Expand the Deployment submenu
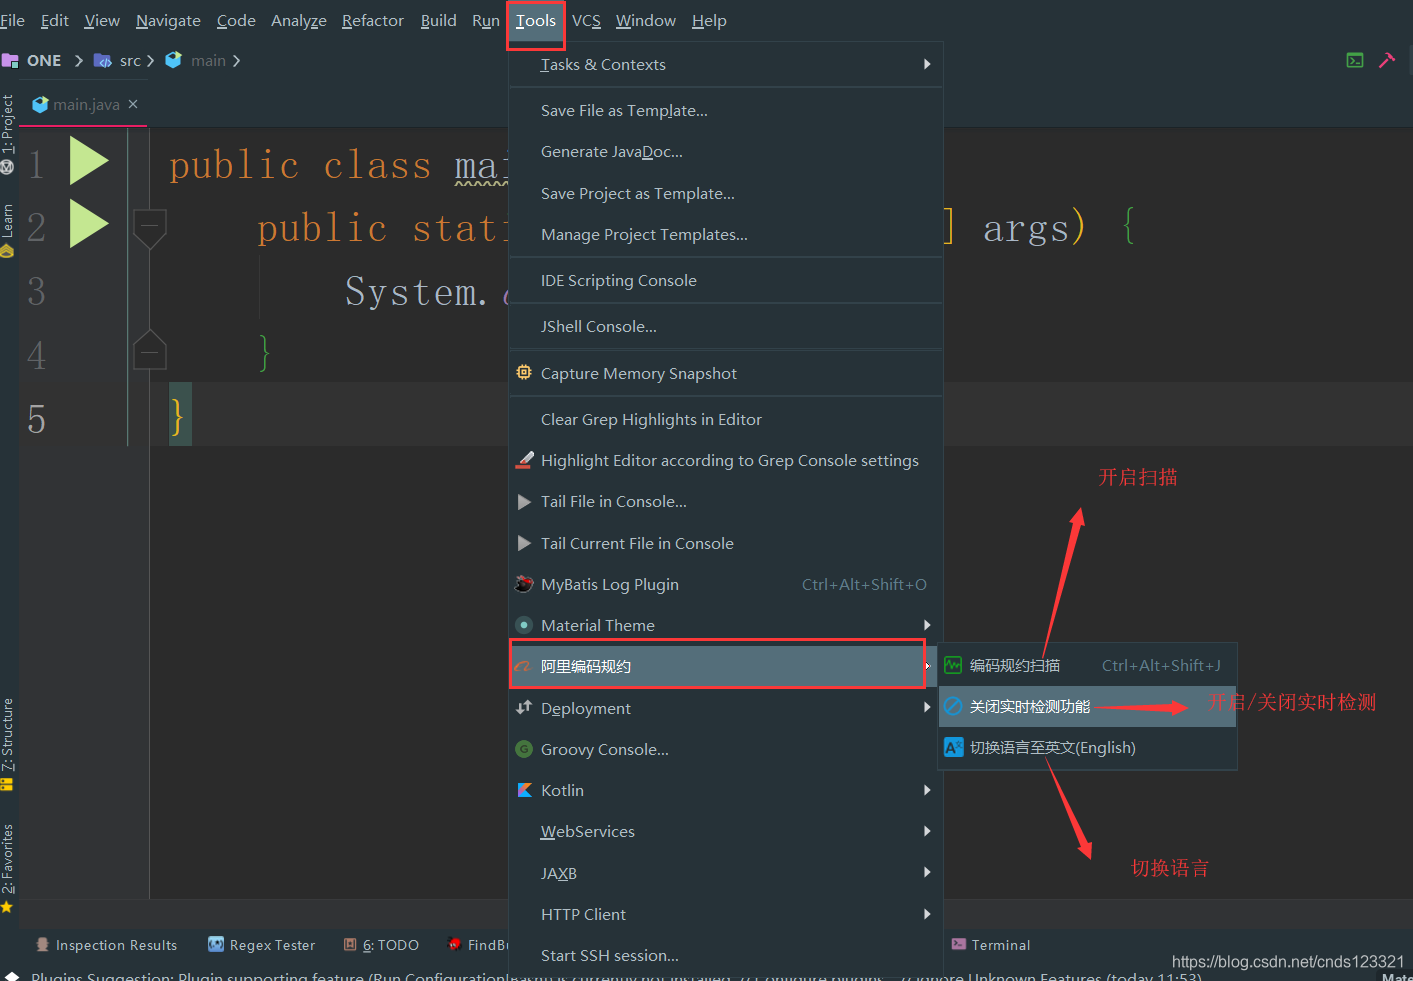Screen dimensions: 1413x981 click(726, 708)
